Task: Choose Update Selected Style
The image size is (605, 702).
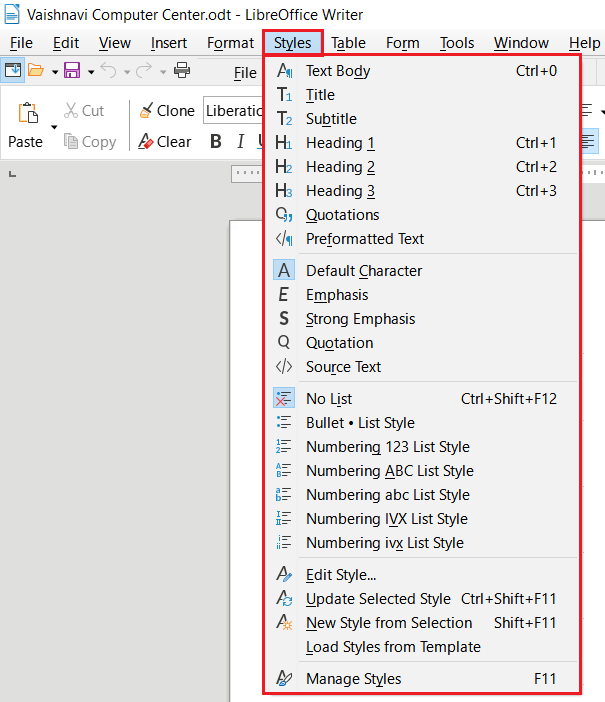Action: [x=422, y=599]
